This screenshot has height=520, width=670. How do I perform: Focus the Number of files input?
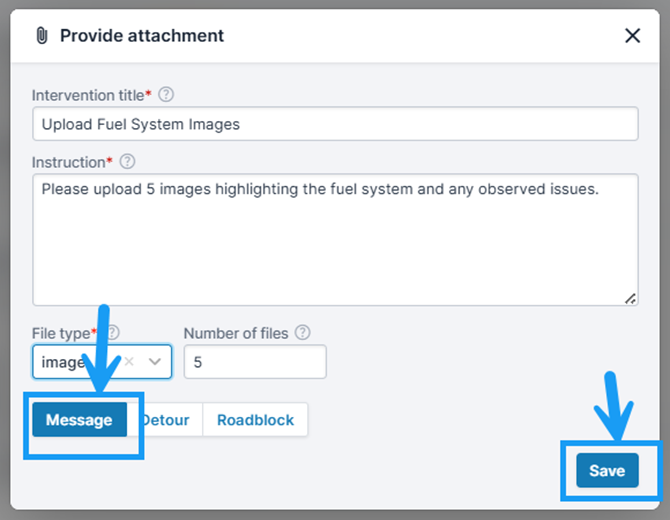pos(255,362)
